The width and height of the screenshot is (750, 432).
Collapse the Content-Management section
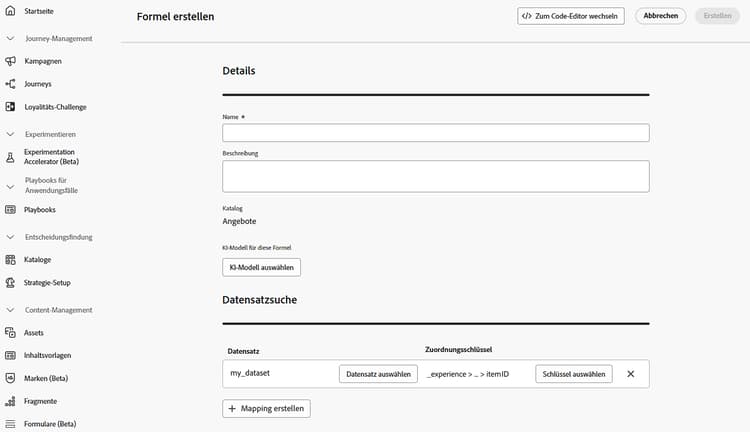point(10,310)
